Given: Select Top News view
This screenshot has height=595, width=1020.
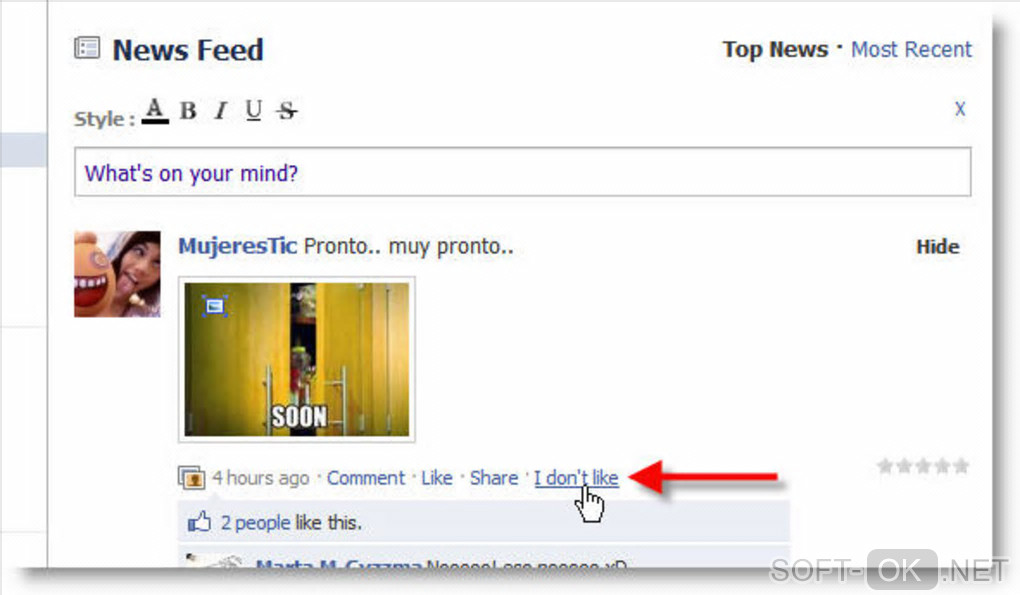Looking at the screenshot, I should click(x=775, y=49).
